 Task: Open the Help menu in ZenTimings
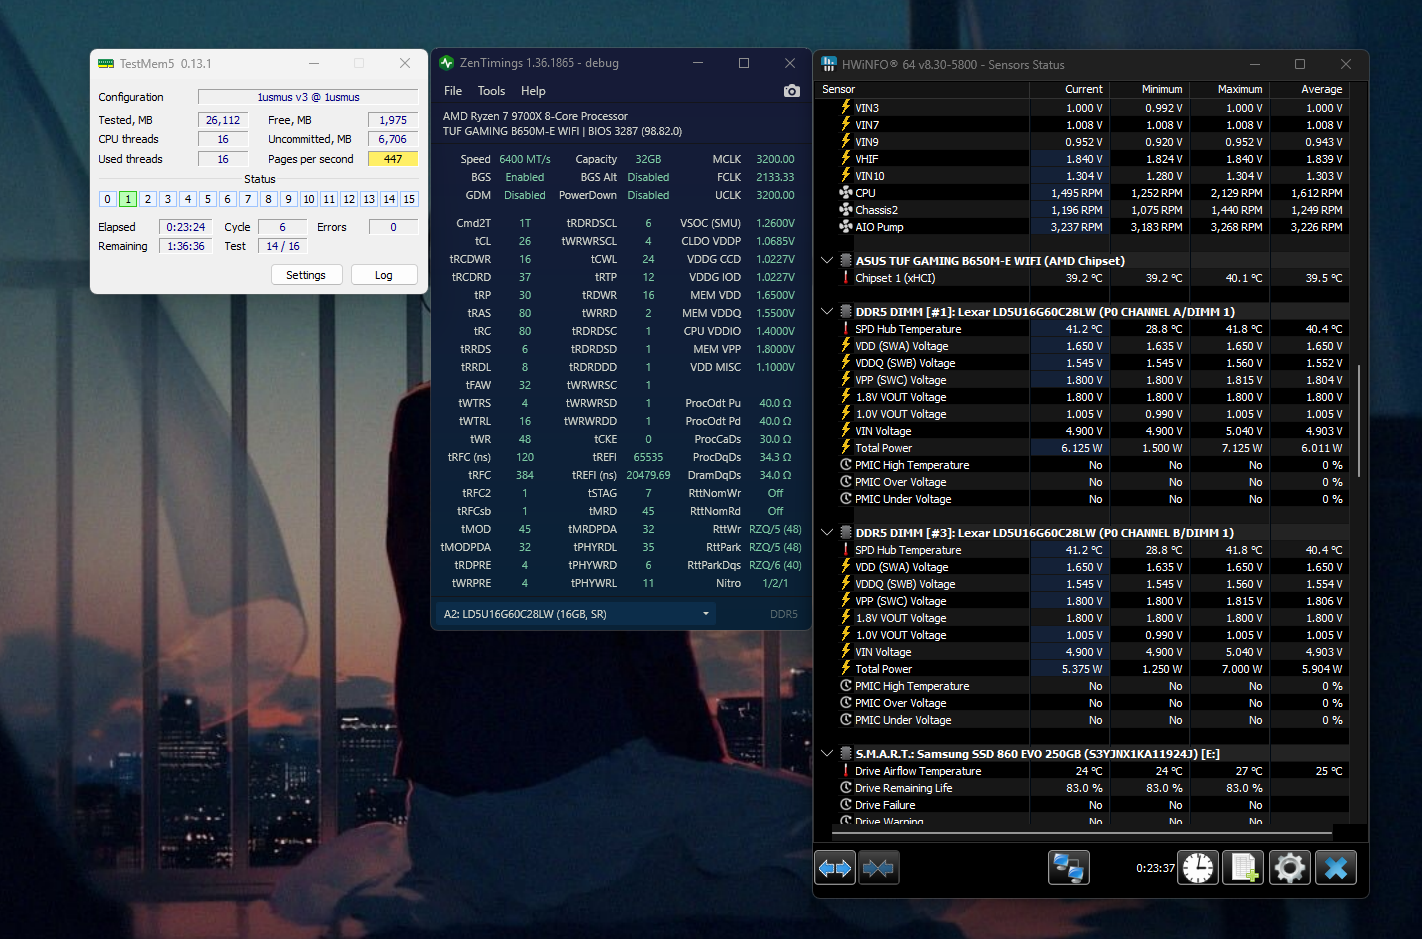coord(533,91)
